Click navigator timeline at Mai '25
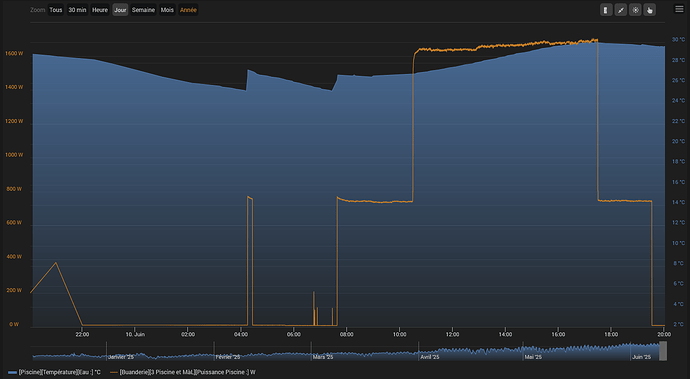This screenshot has width=690, height=379. pos(533,357)
